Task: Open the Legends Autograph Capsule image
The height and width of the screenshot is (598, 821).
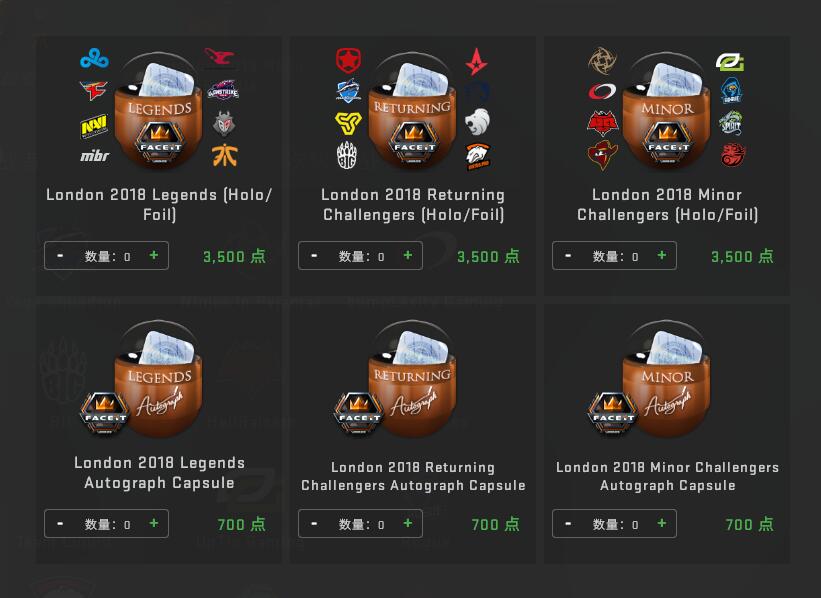Action: [142, 379]
